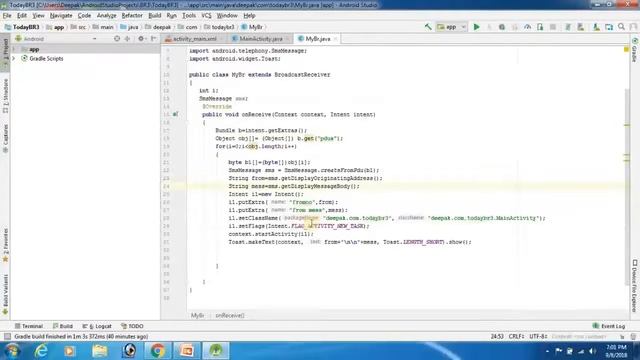Screen dimensions: 640x360
Task: Open the AVD Manager device icon
Action: tap(580, 27)
